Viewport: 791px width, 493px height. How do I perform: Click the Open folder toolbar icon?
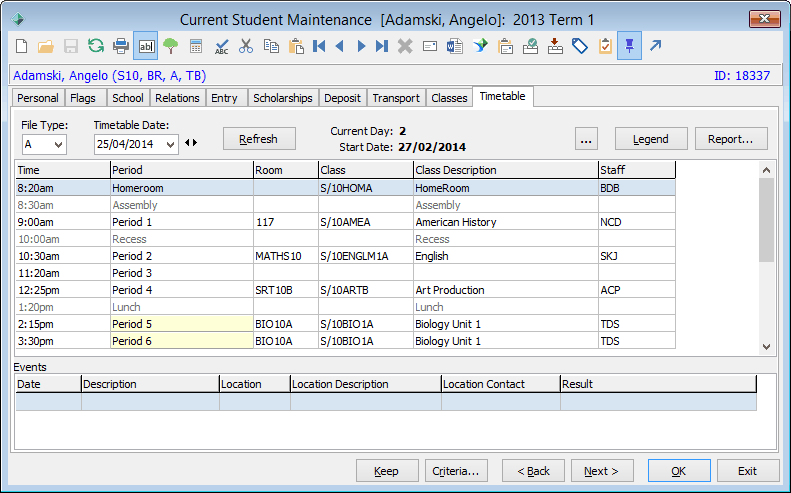pyautogui.click(x=45, y=46)
